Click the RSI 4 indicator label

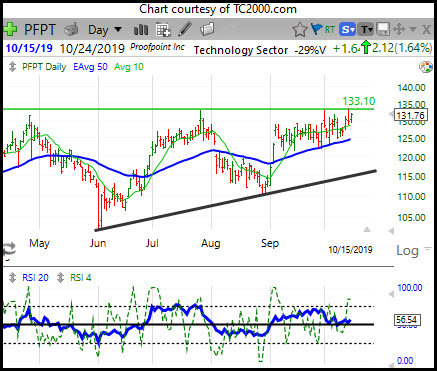(81, 278)
